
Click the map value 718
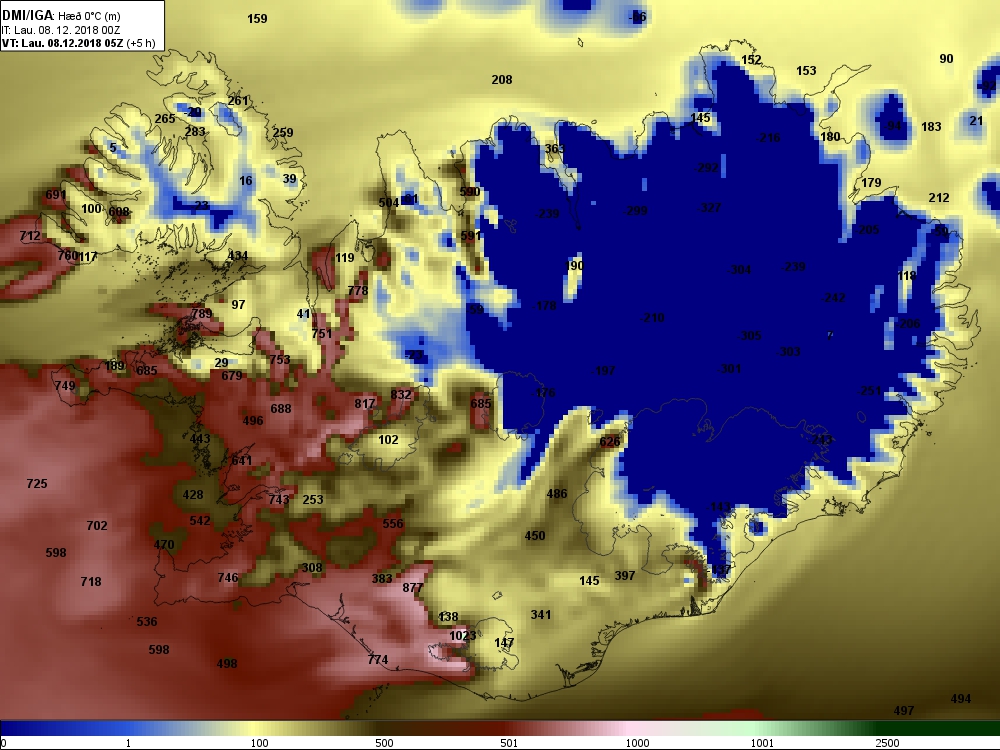tap(91, 582)
